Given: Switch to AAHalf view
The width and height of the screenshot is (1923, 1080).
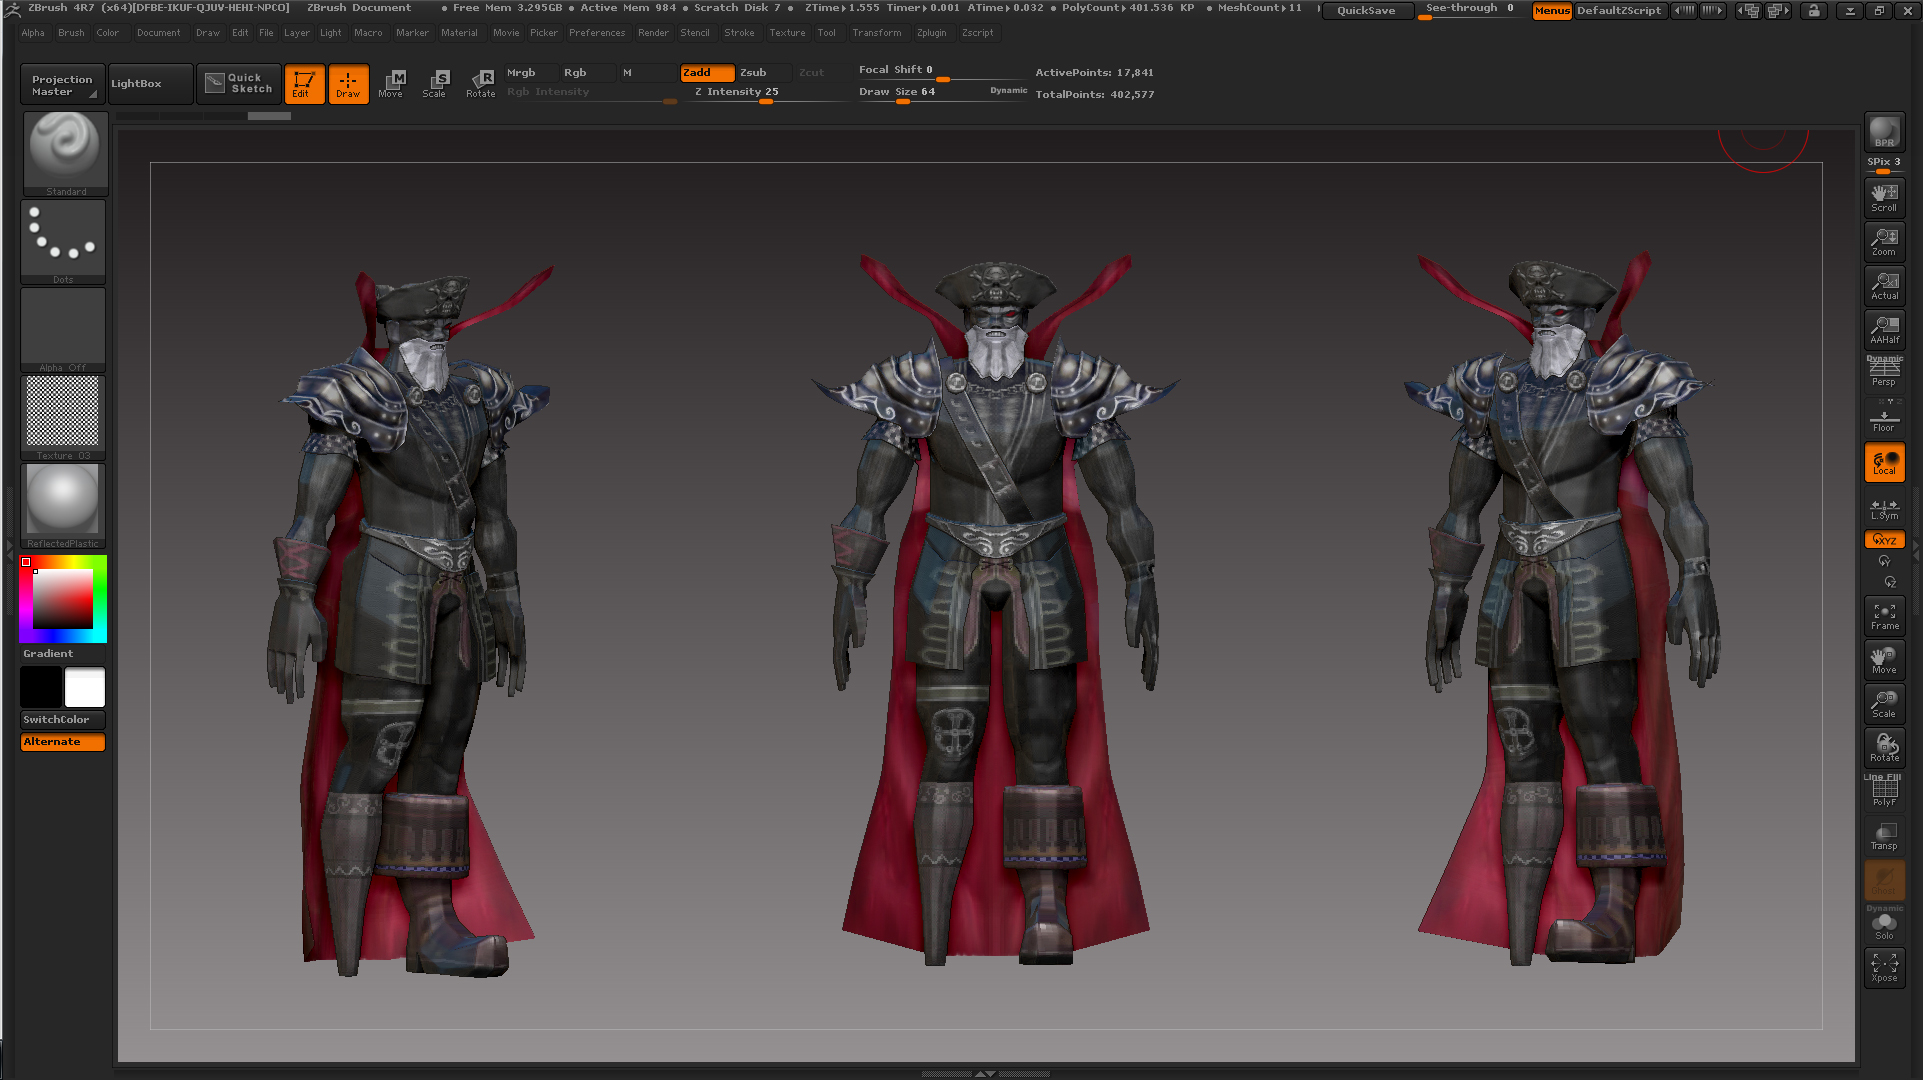Looking at the screenshot, I should [x=1884, y=330].
